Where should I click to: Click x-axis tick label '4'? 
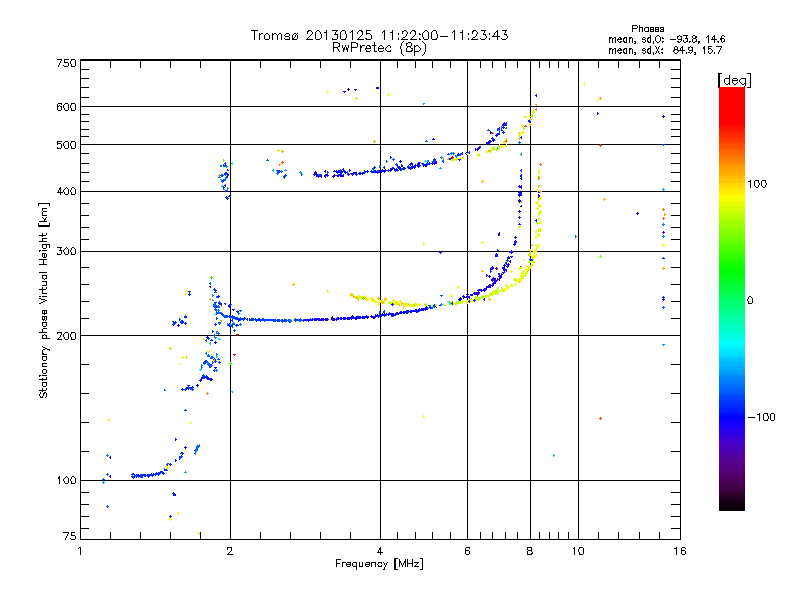[x=380, y=551]
